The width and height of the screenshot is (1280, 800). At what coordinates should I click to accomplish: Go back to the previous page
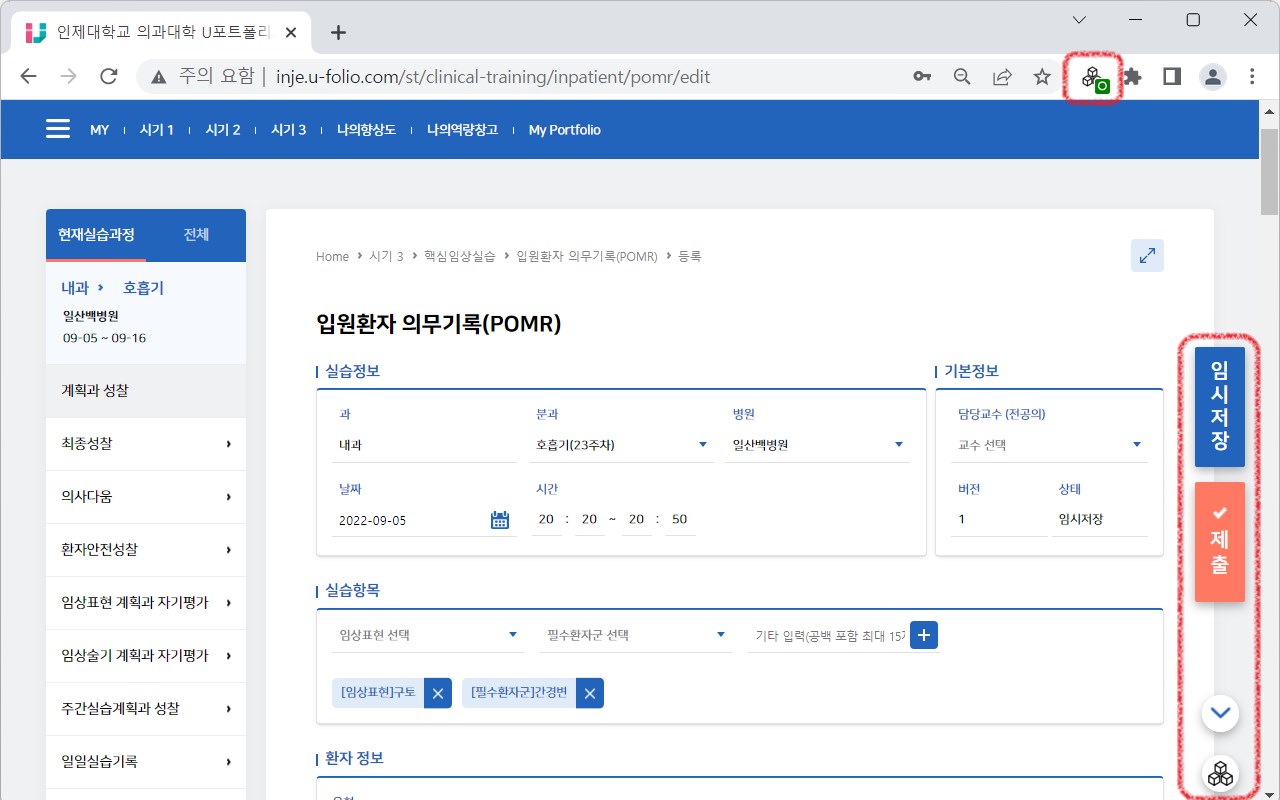29,77
